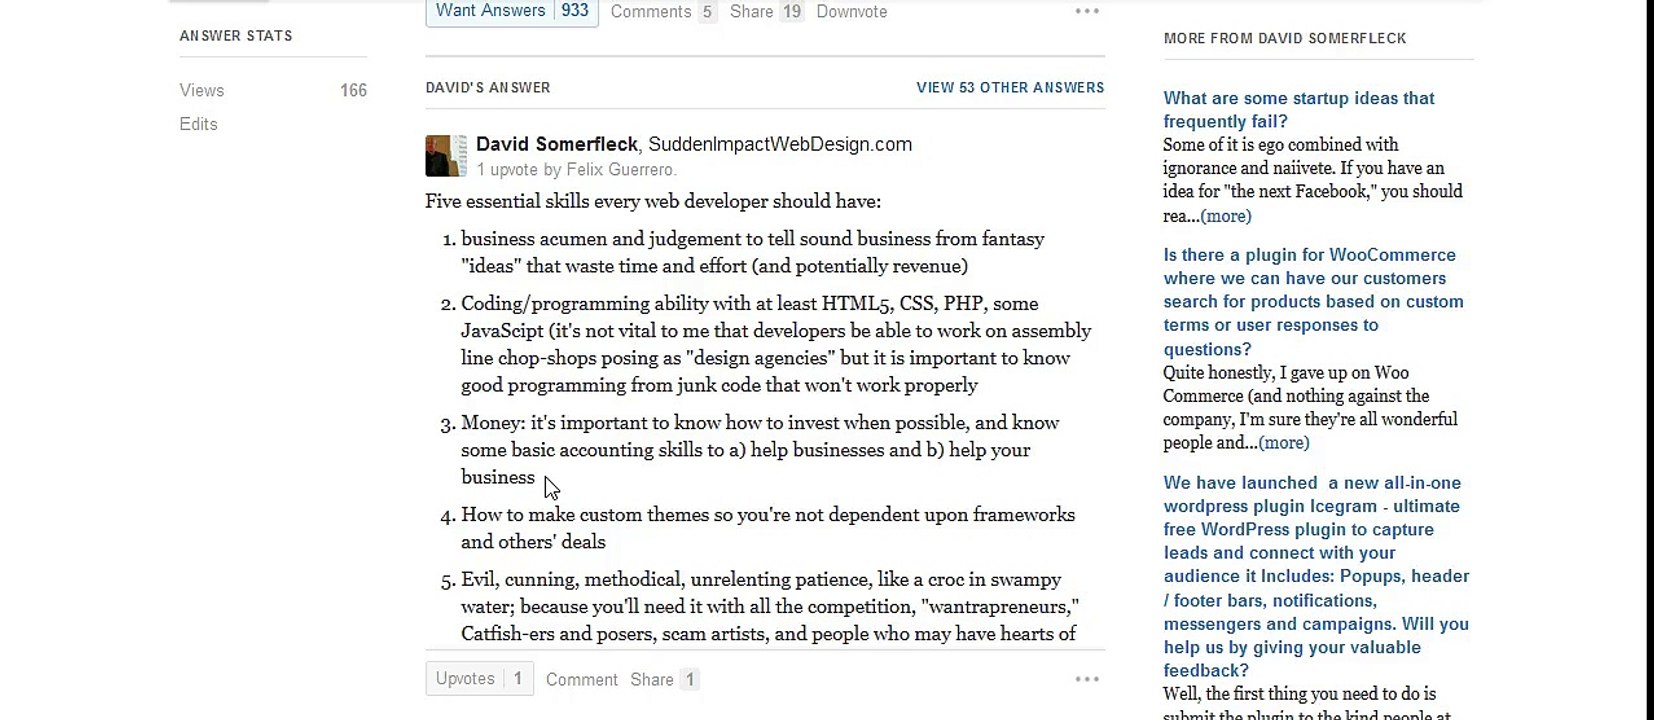
Task: Downvote the question
Action: point(851,12)
